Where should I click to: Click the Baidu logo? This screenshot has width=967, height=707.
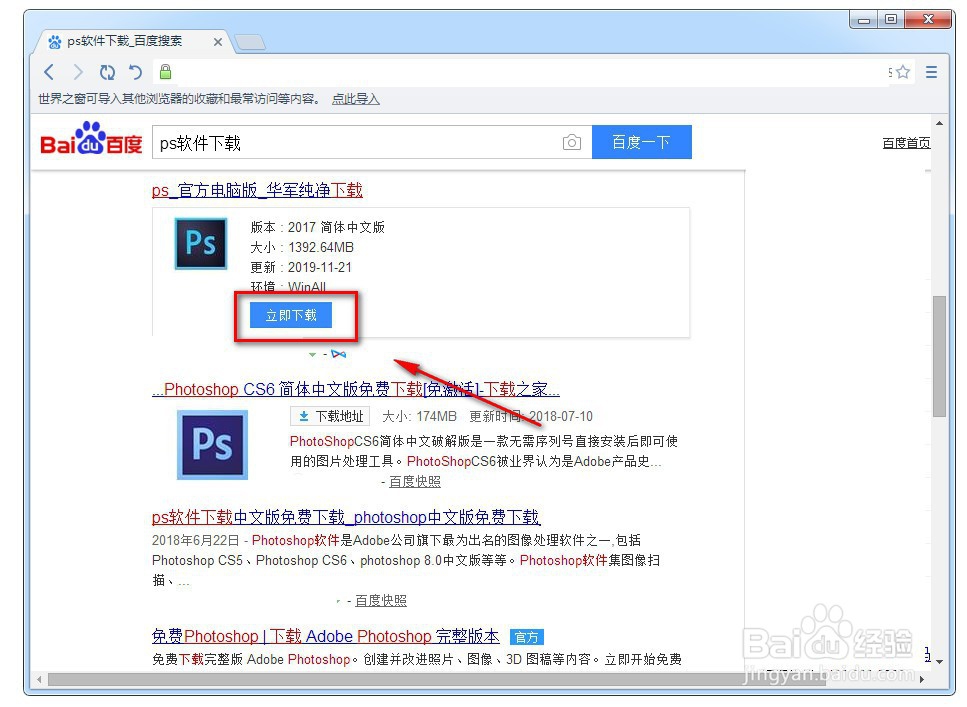coord(91,138)
